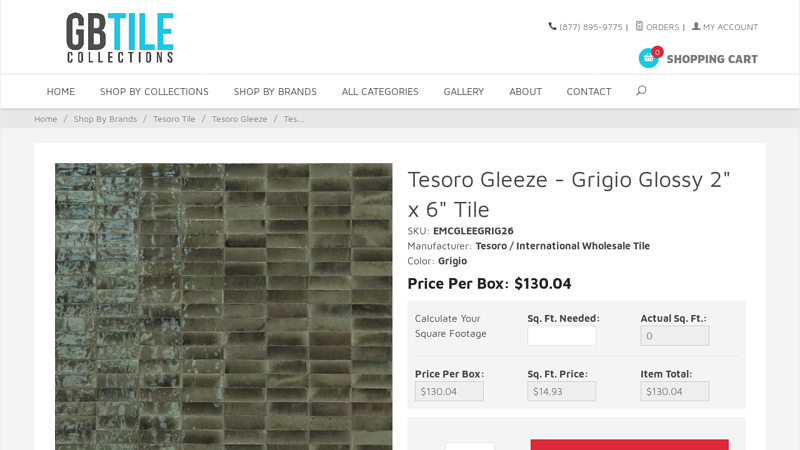Click the GB Tile Collections logo

click(x=120, y=38)
